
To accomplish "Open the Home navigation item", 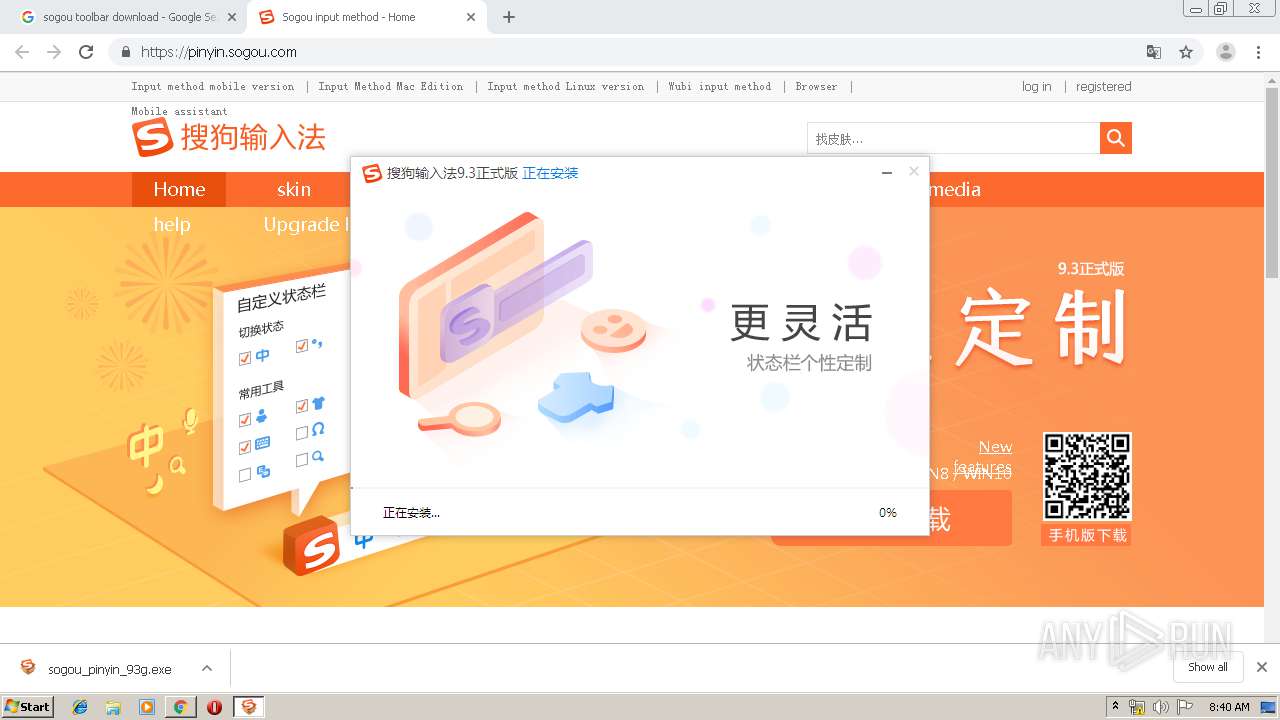I will [x=179, y=189].
